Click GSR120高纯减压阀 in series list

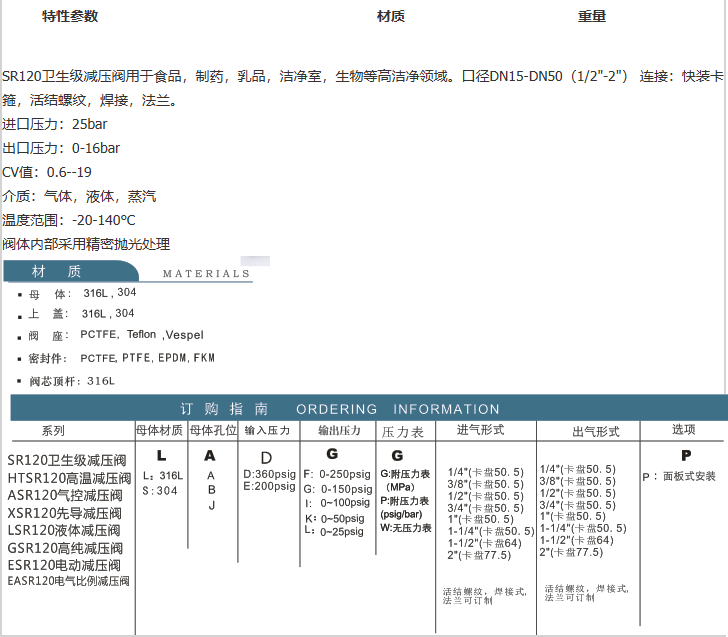coord(65,548)
